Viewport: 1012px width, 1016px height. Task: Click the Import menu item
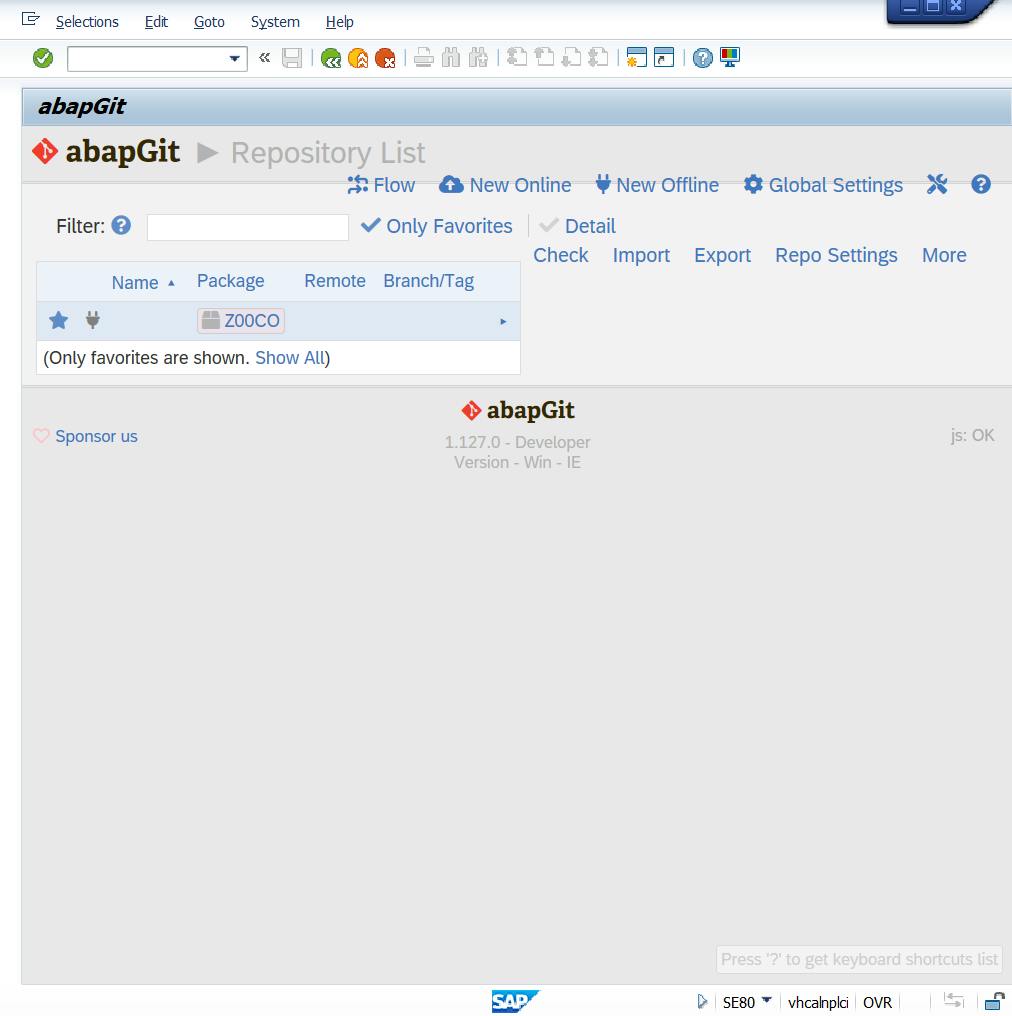[641, 255]
